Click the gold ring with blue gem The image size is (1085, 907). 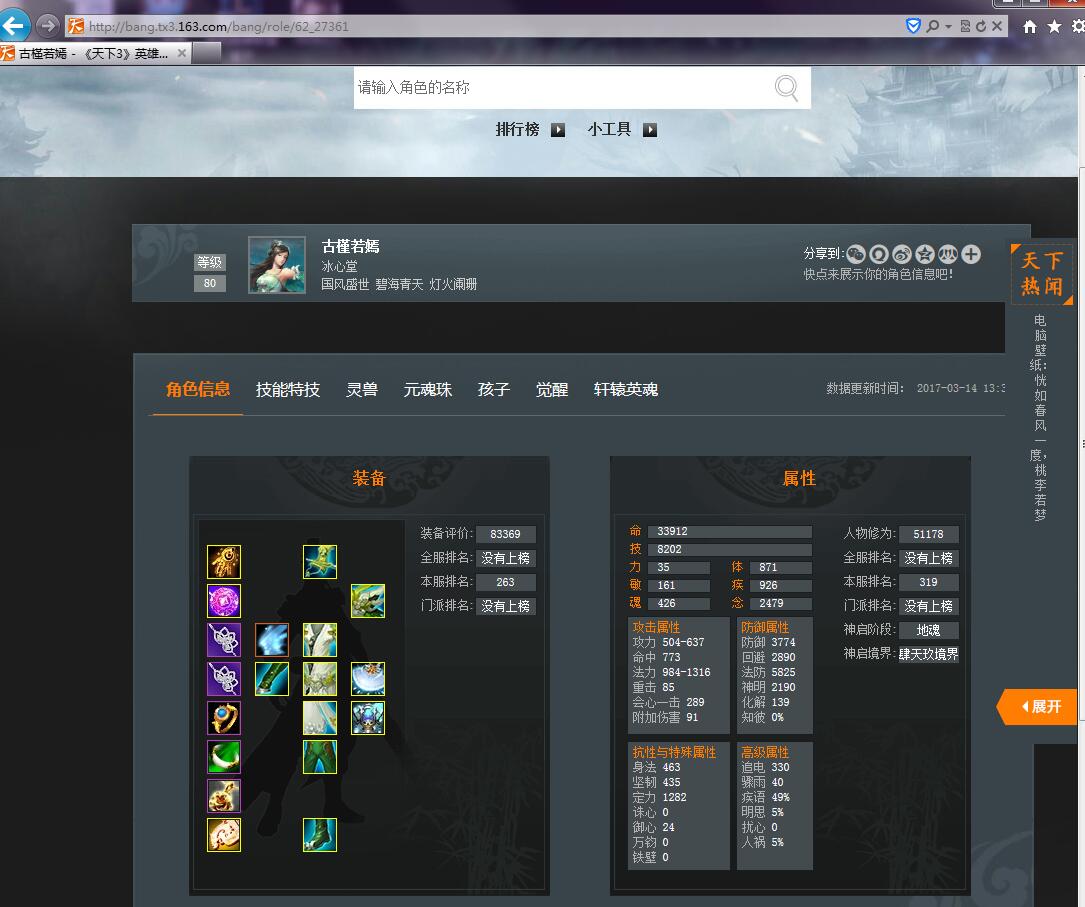tap(224, 718)
